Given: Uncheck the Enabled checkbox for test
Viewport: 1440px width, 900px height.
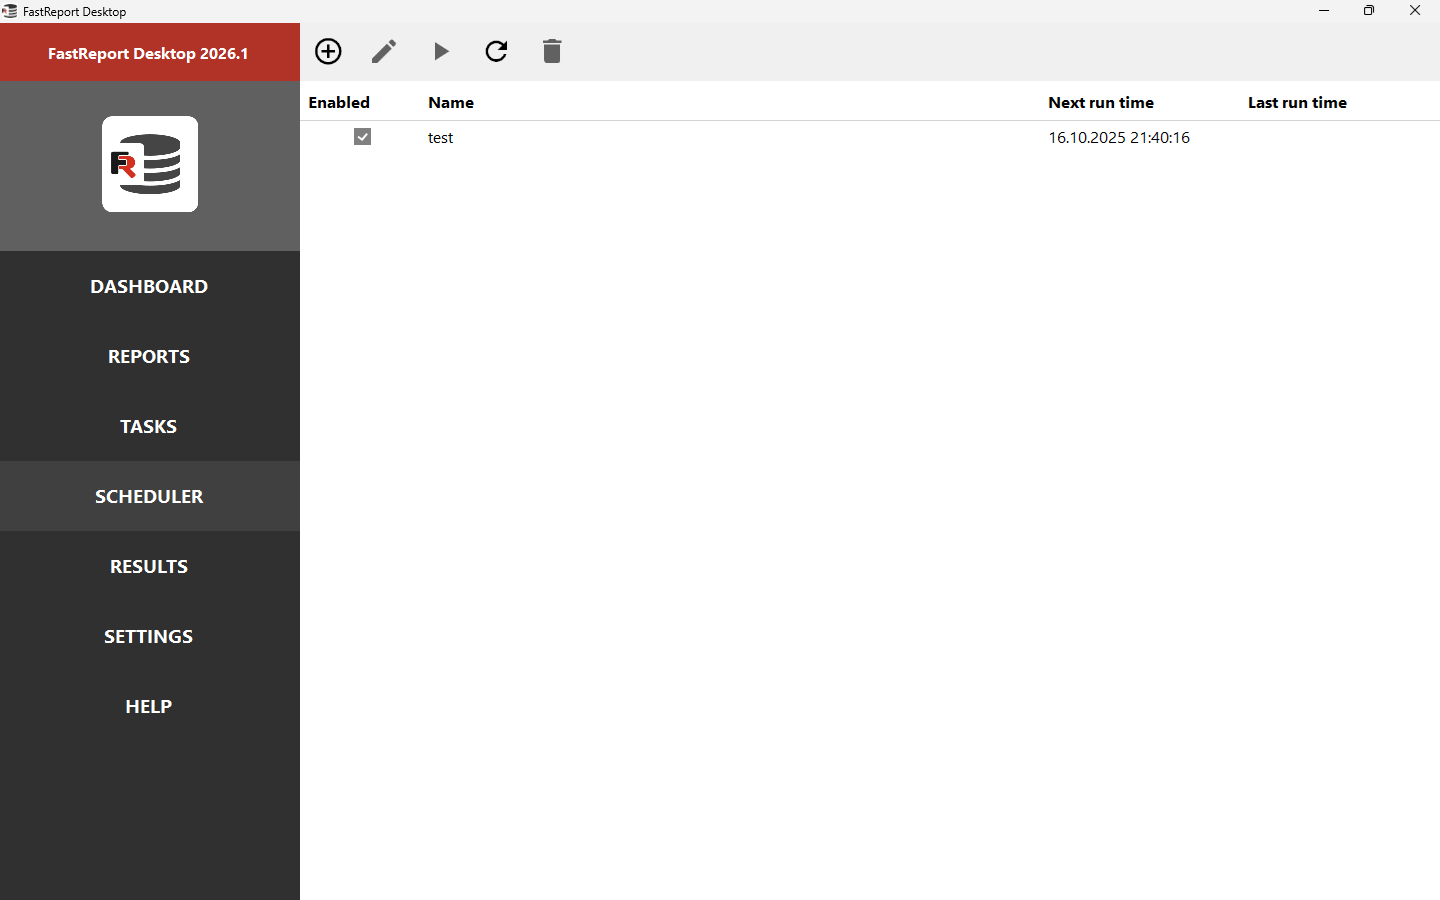Looking at the screenshot, I should (x=362, y=137).
